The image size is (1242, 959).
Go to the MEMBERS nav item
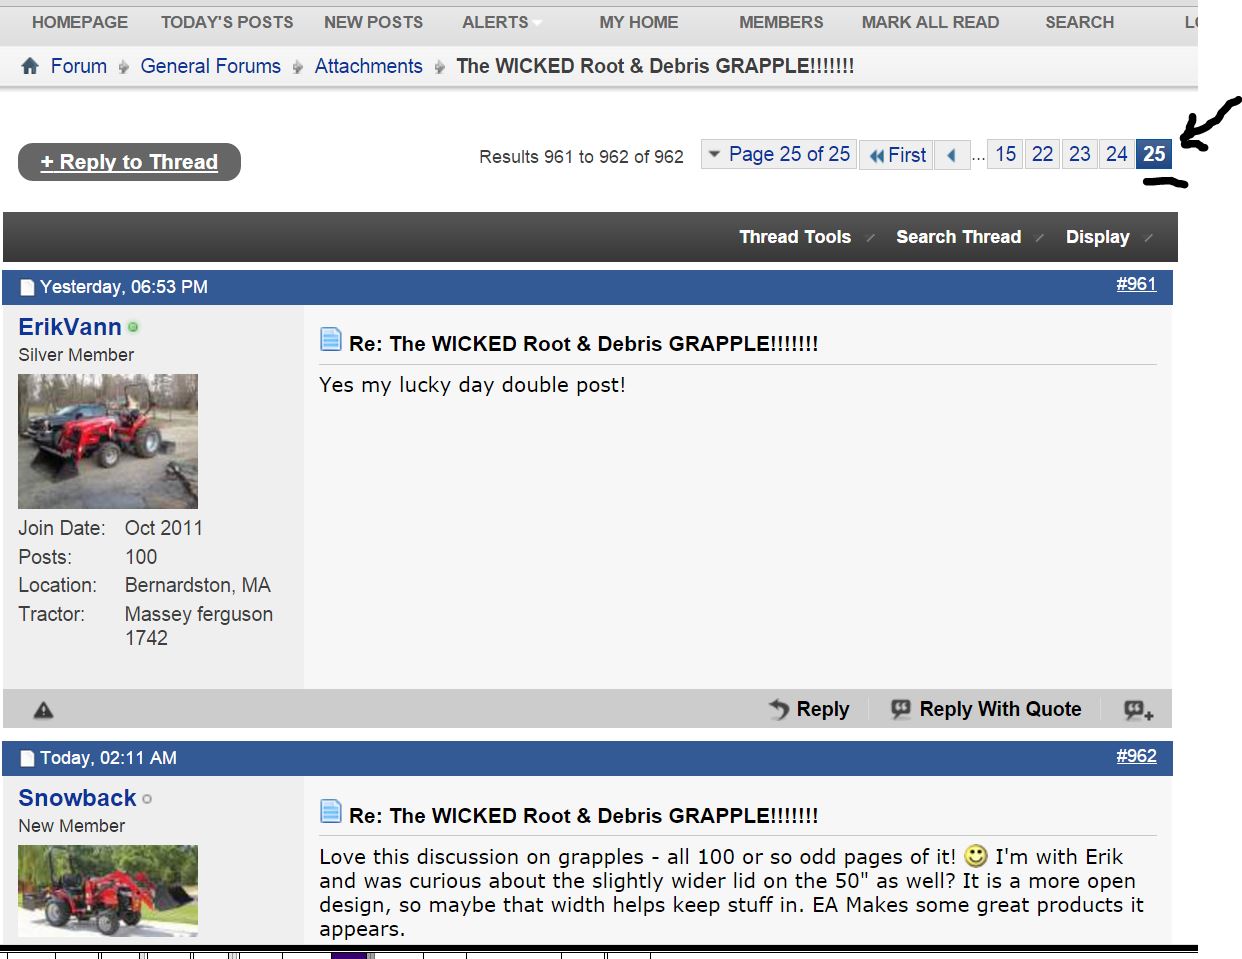coord(781,22)
